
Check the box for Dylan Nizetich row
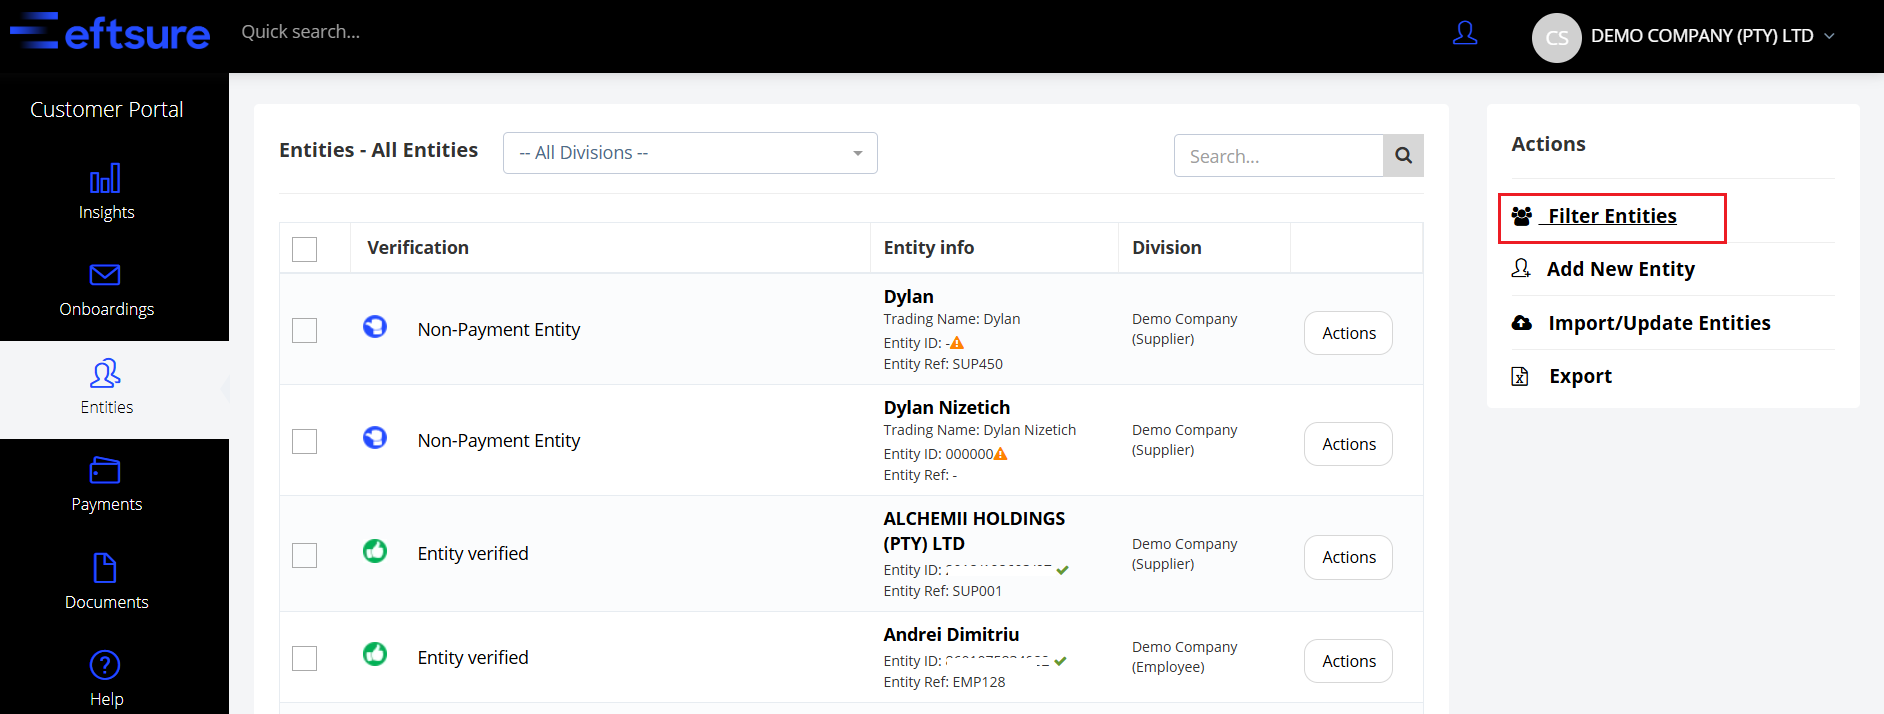tap(304, 441)
